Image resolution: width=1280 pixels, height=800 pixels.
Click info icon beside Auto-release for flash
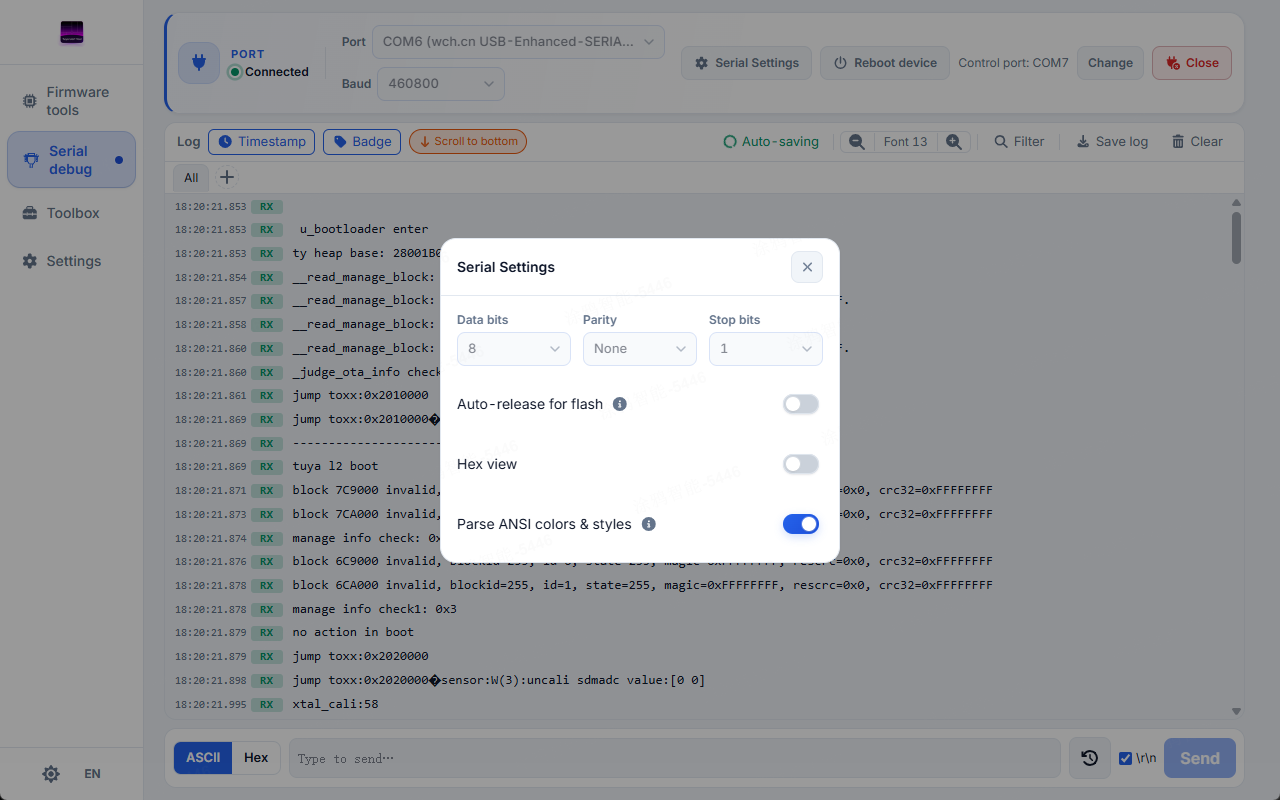click(619, 404)
